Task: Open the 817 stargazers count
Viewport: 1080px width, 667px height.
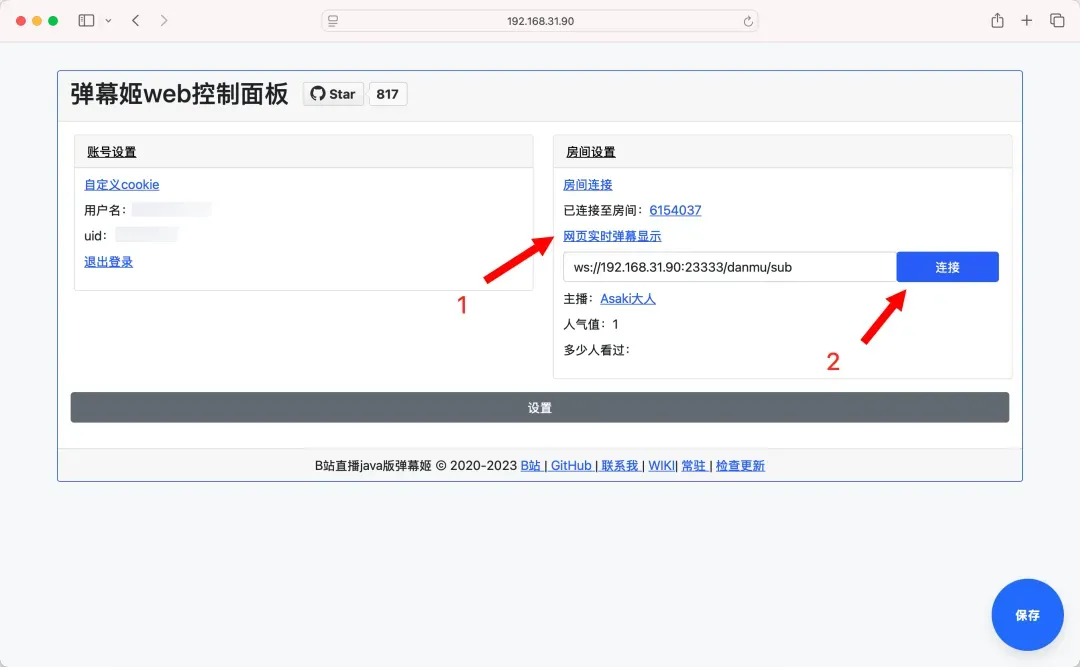Action: point(388,94)
